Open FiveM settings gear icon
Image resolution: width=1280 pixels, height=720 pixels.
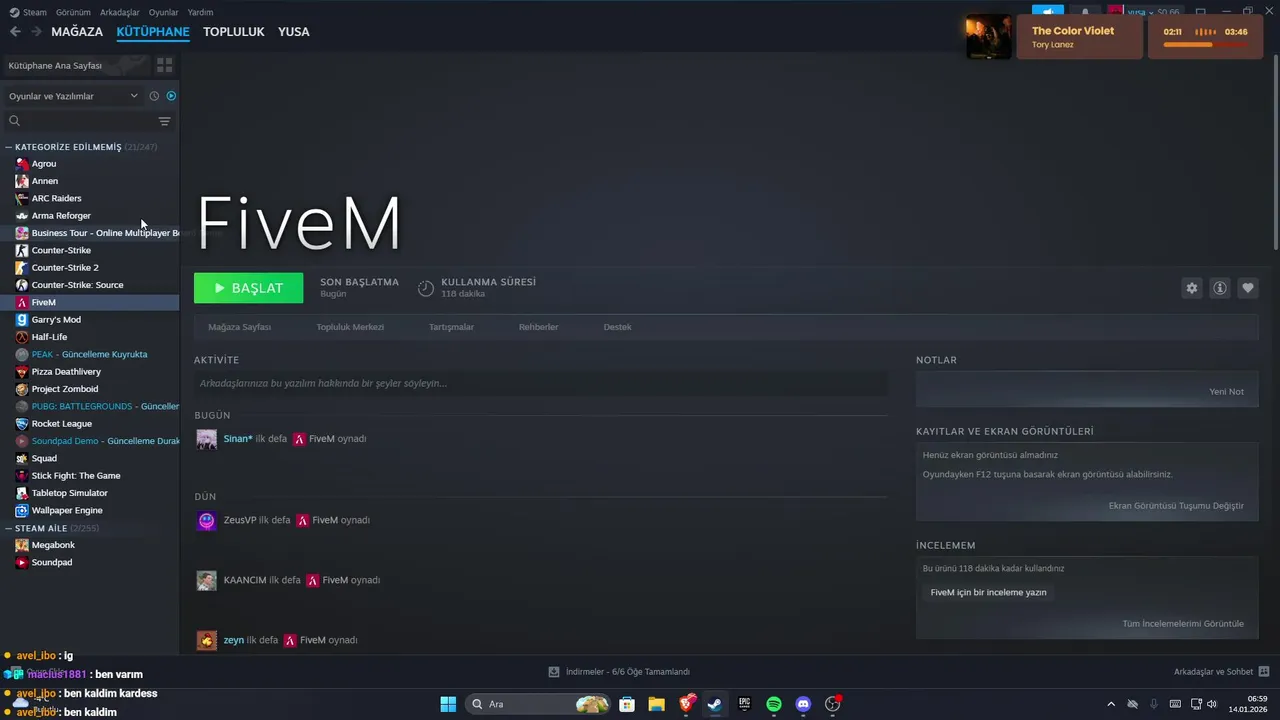1192,288
